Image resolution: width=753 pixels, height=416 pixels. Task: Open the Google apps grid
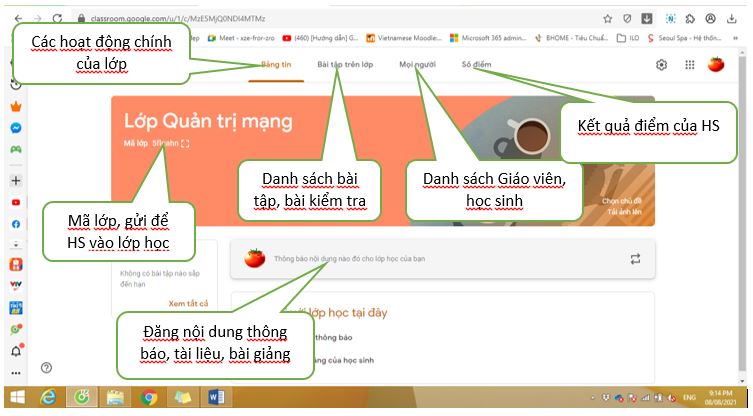[x=689, y=65]
